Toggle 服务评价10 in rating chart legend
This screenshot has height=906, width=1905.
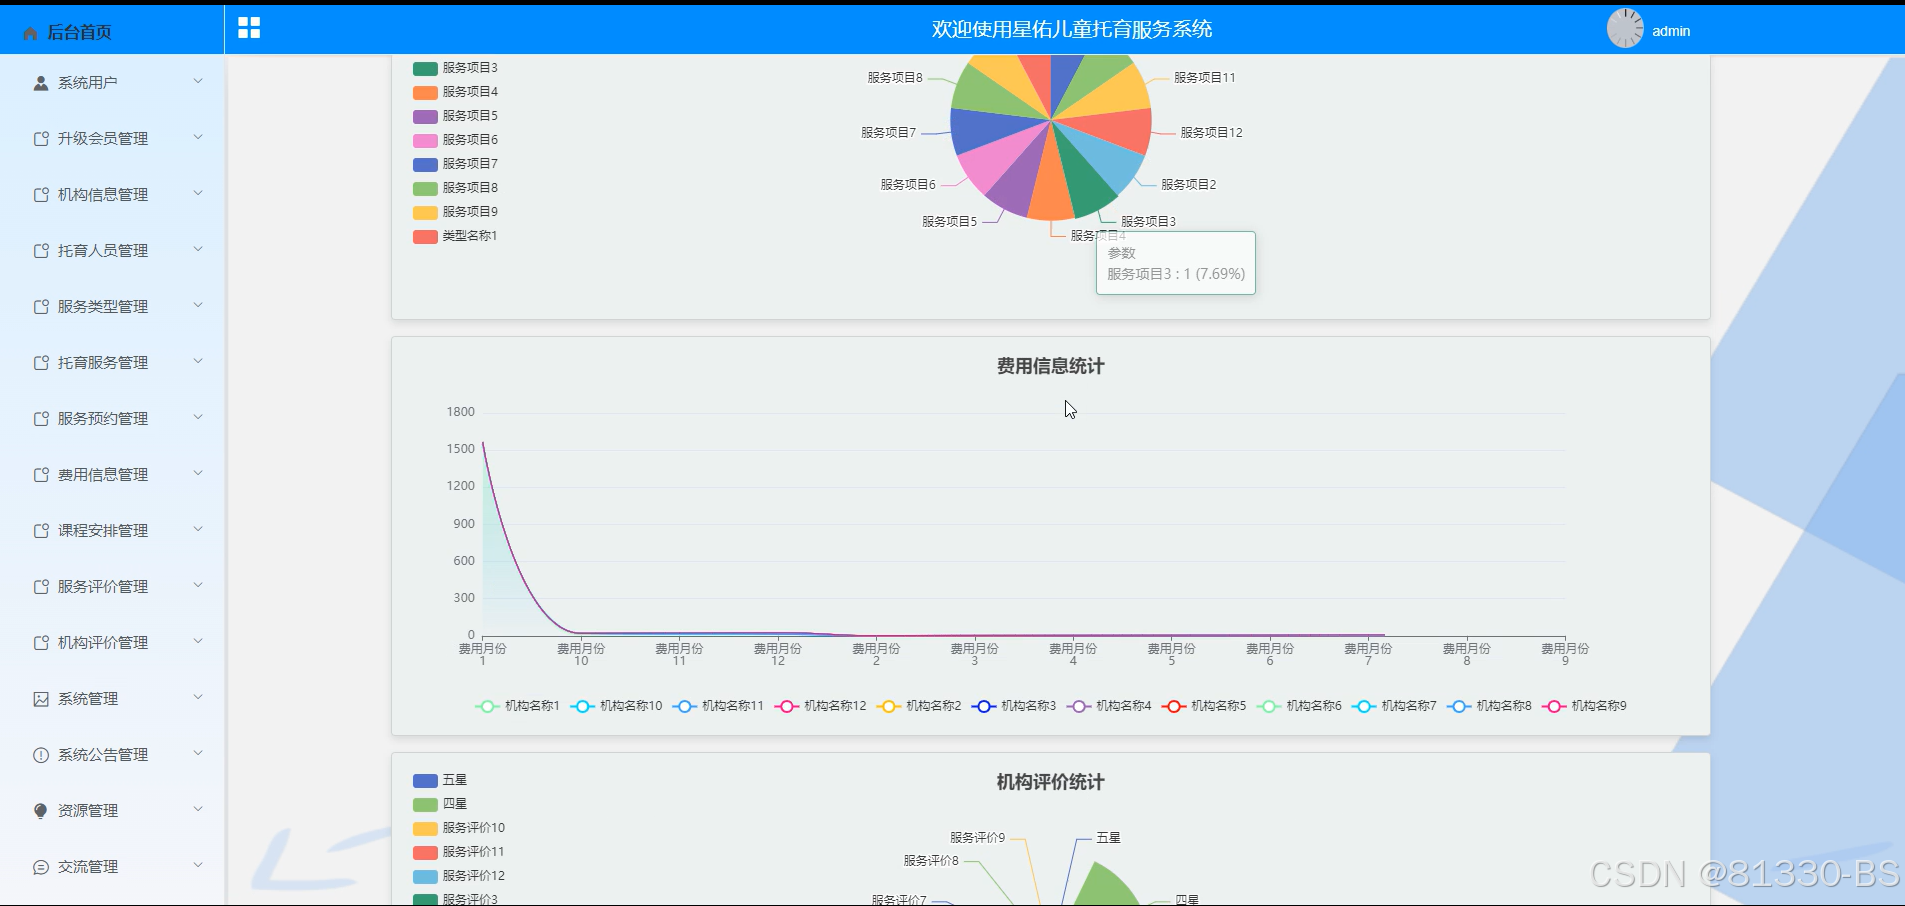pyautogui.click(x=459, y=828)
